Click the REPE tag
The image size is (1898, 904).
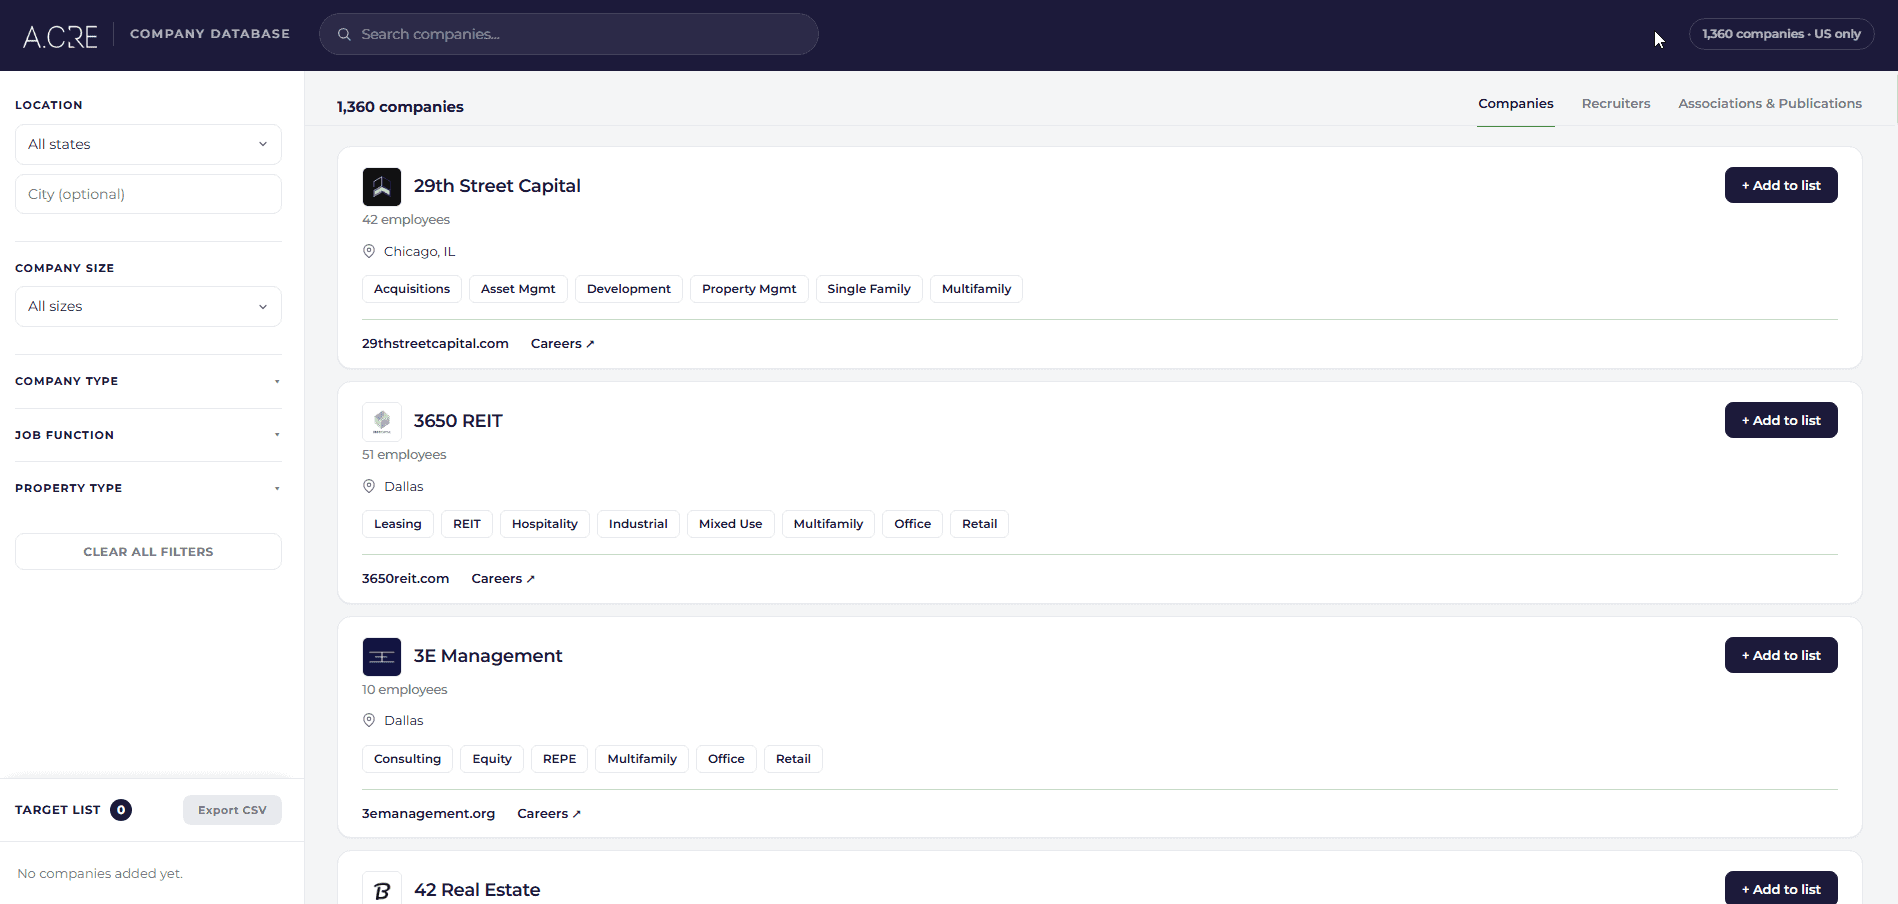pos(560,759)
